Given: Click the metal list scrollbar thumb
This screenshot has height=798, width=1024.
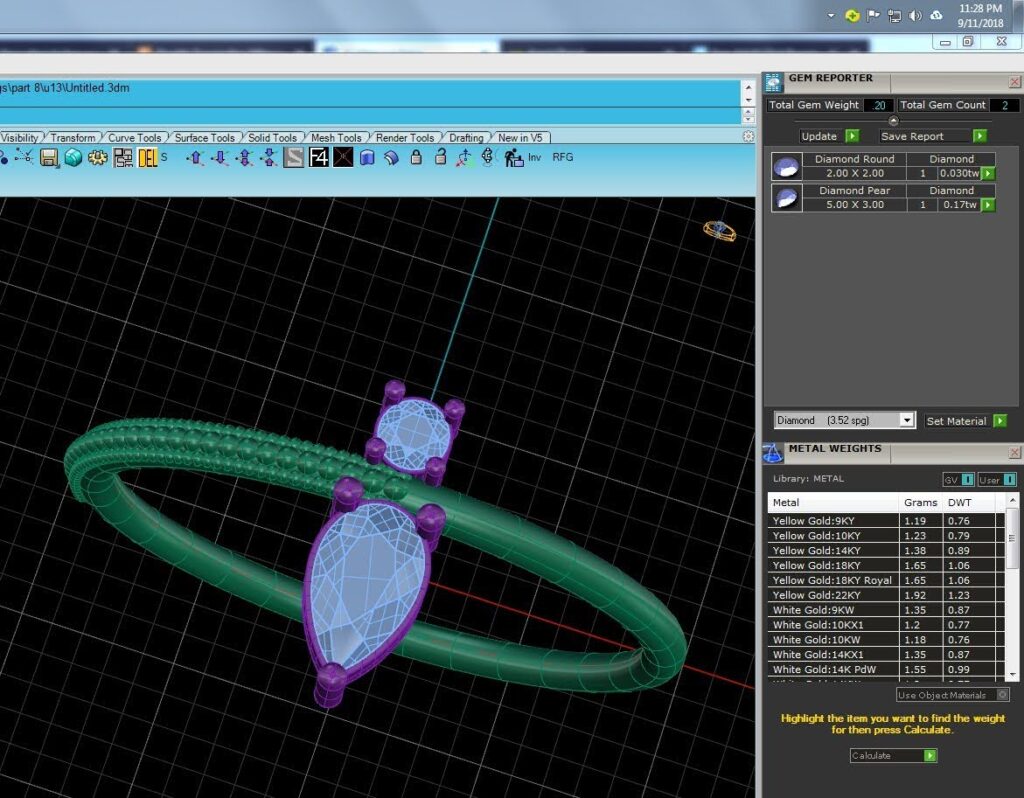Looking at the screenshot, I should [x=1013, y=539].
